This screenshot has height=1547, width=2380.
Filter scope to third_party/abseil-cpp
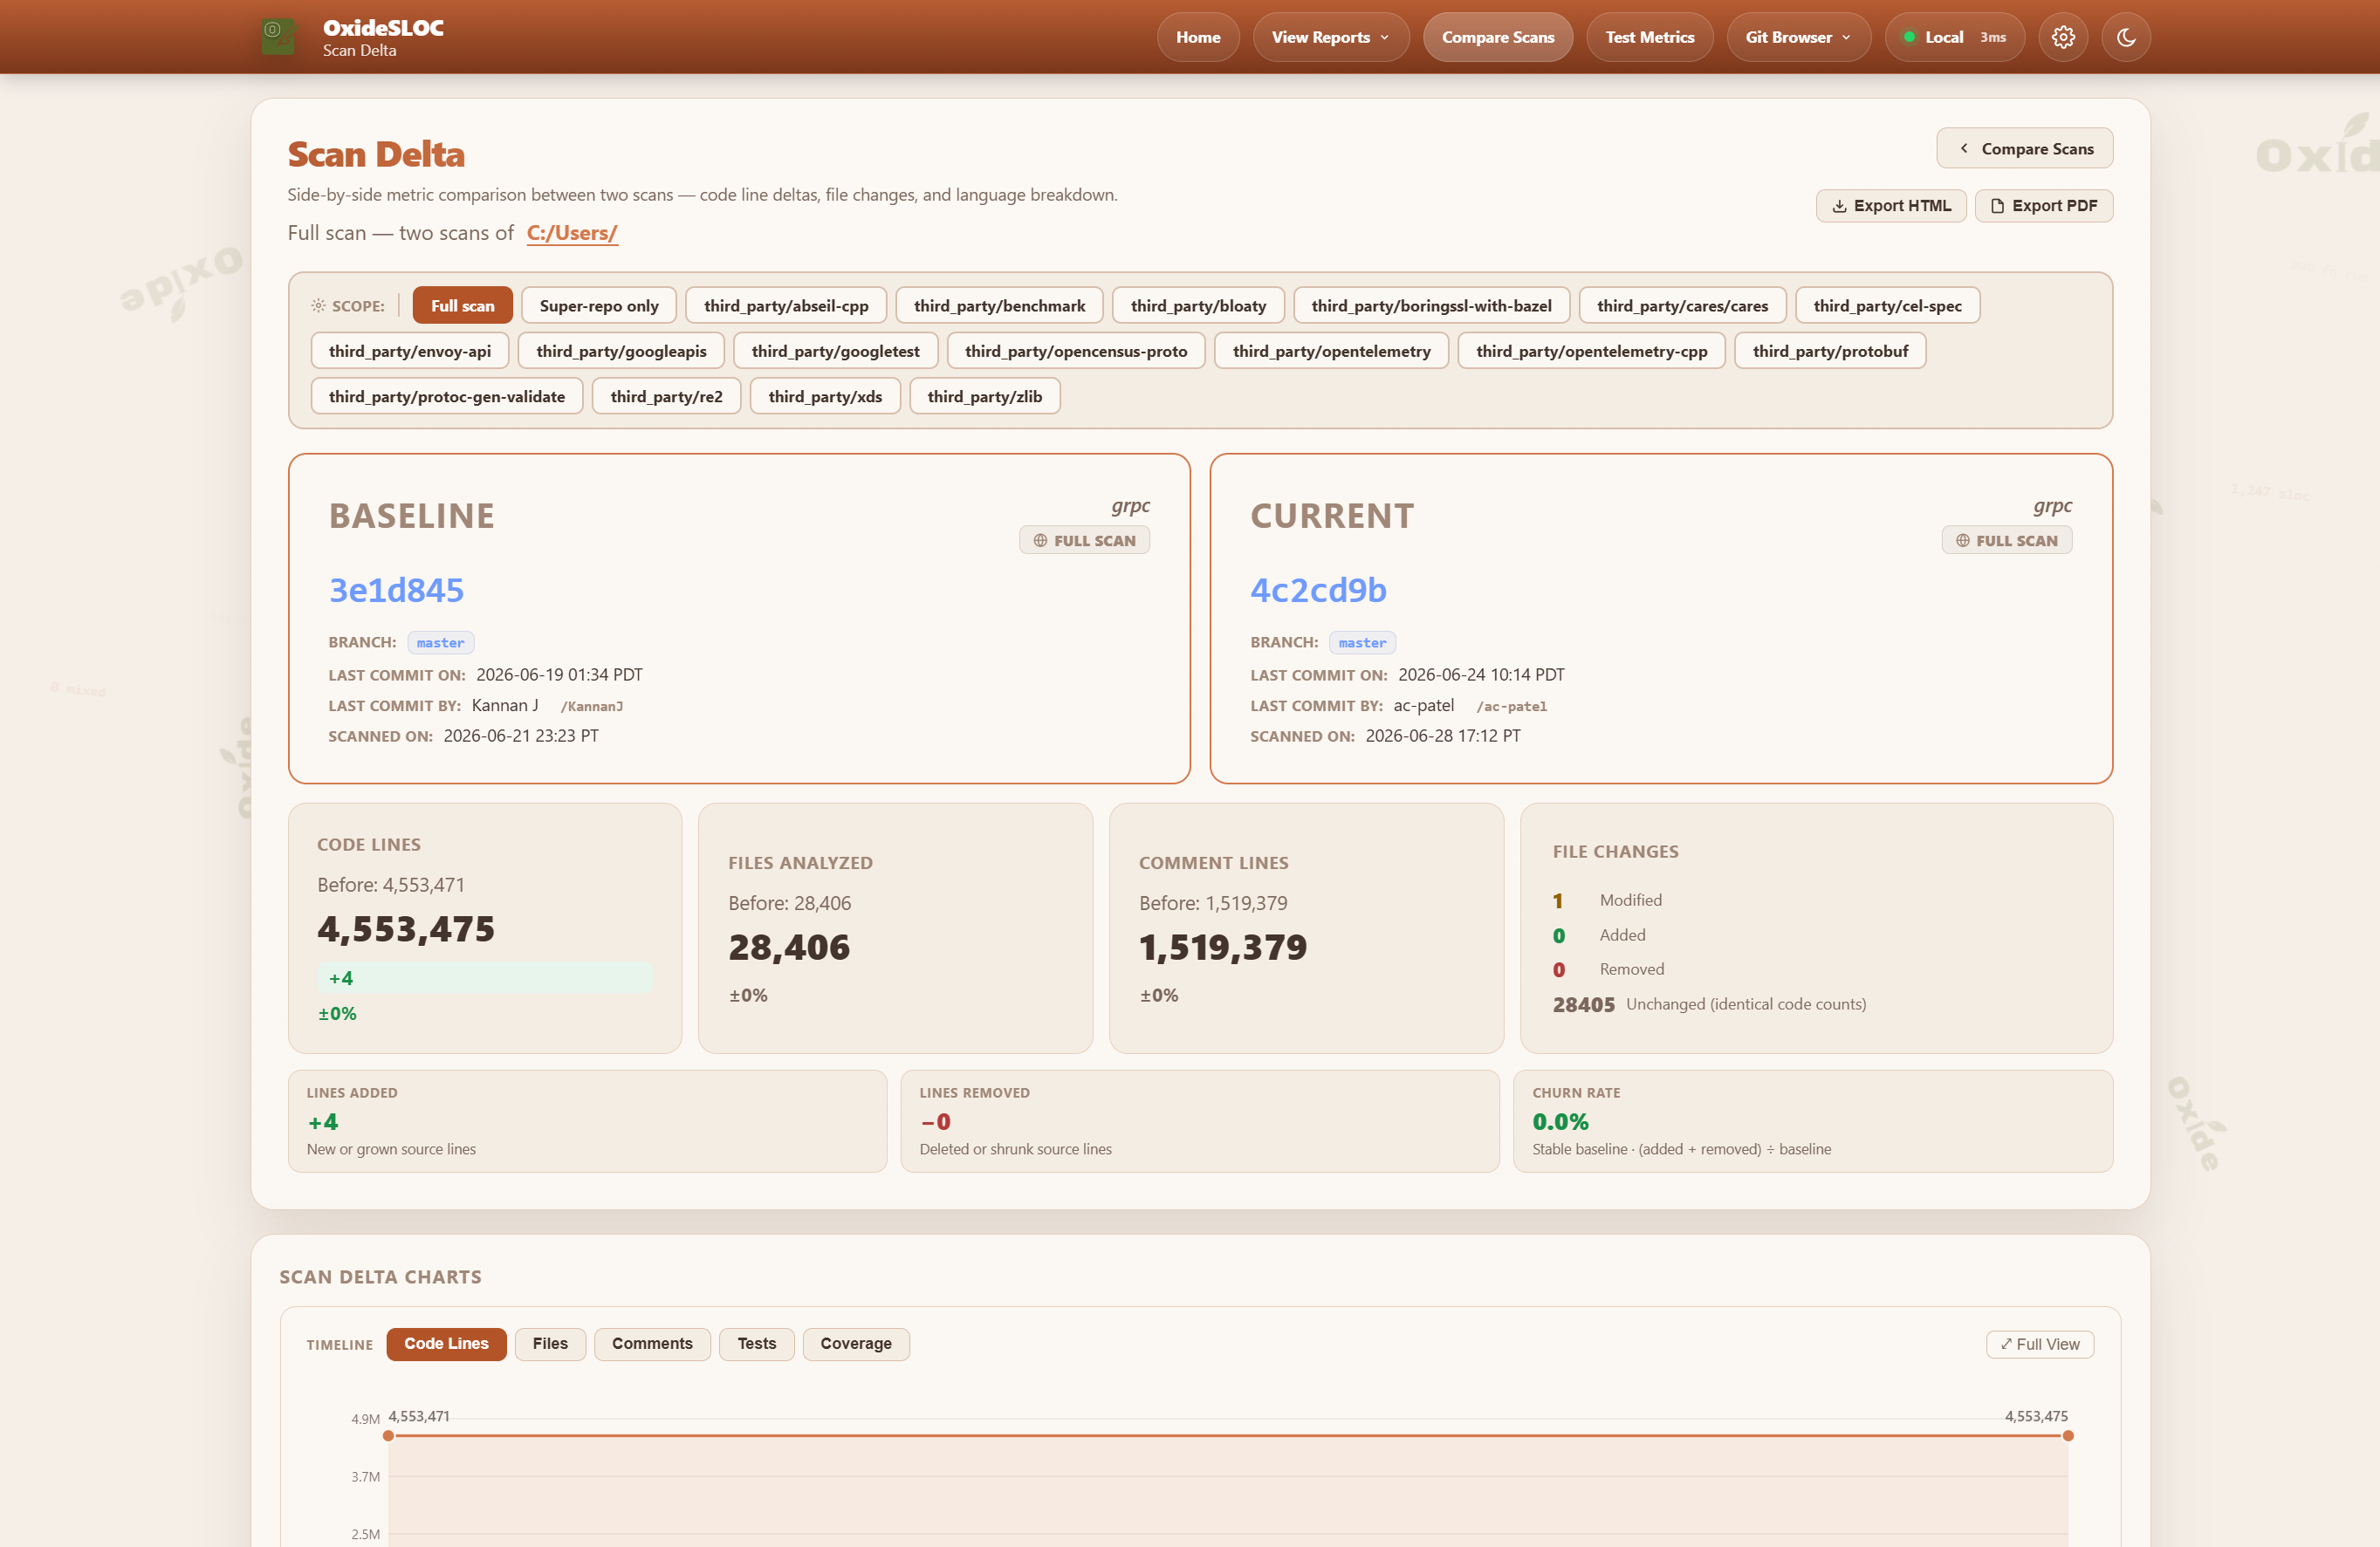click(786, 306)
